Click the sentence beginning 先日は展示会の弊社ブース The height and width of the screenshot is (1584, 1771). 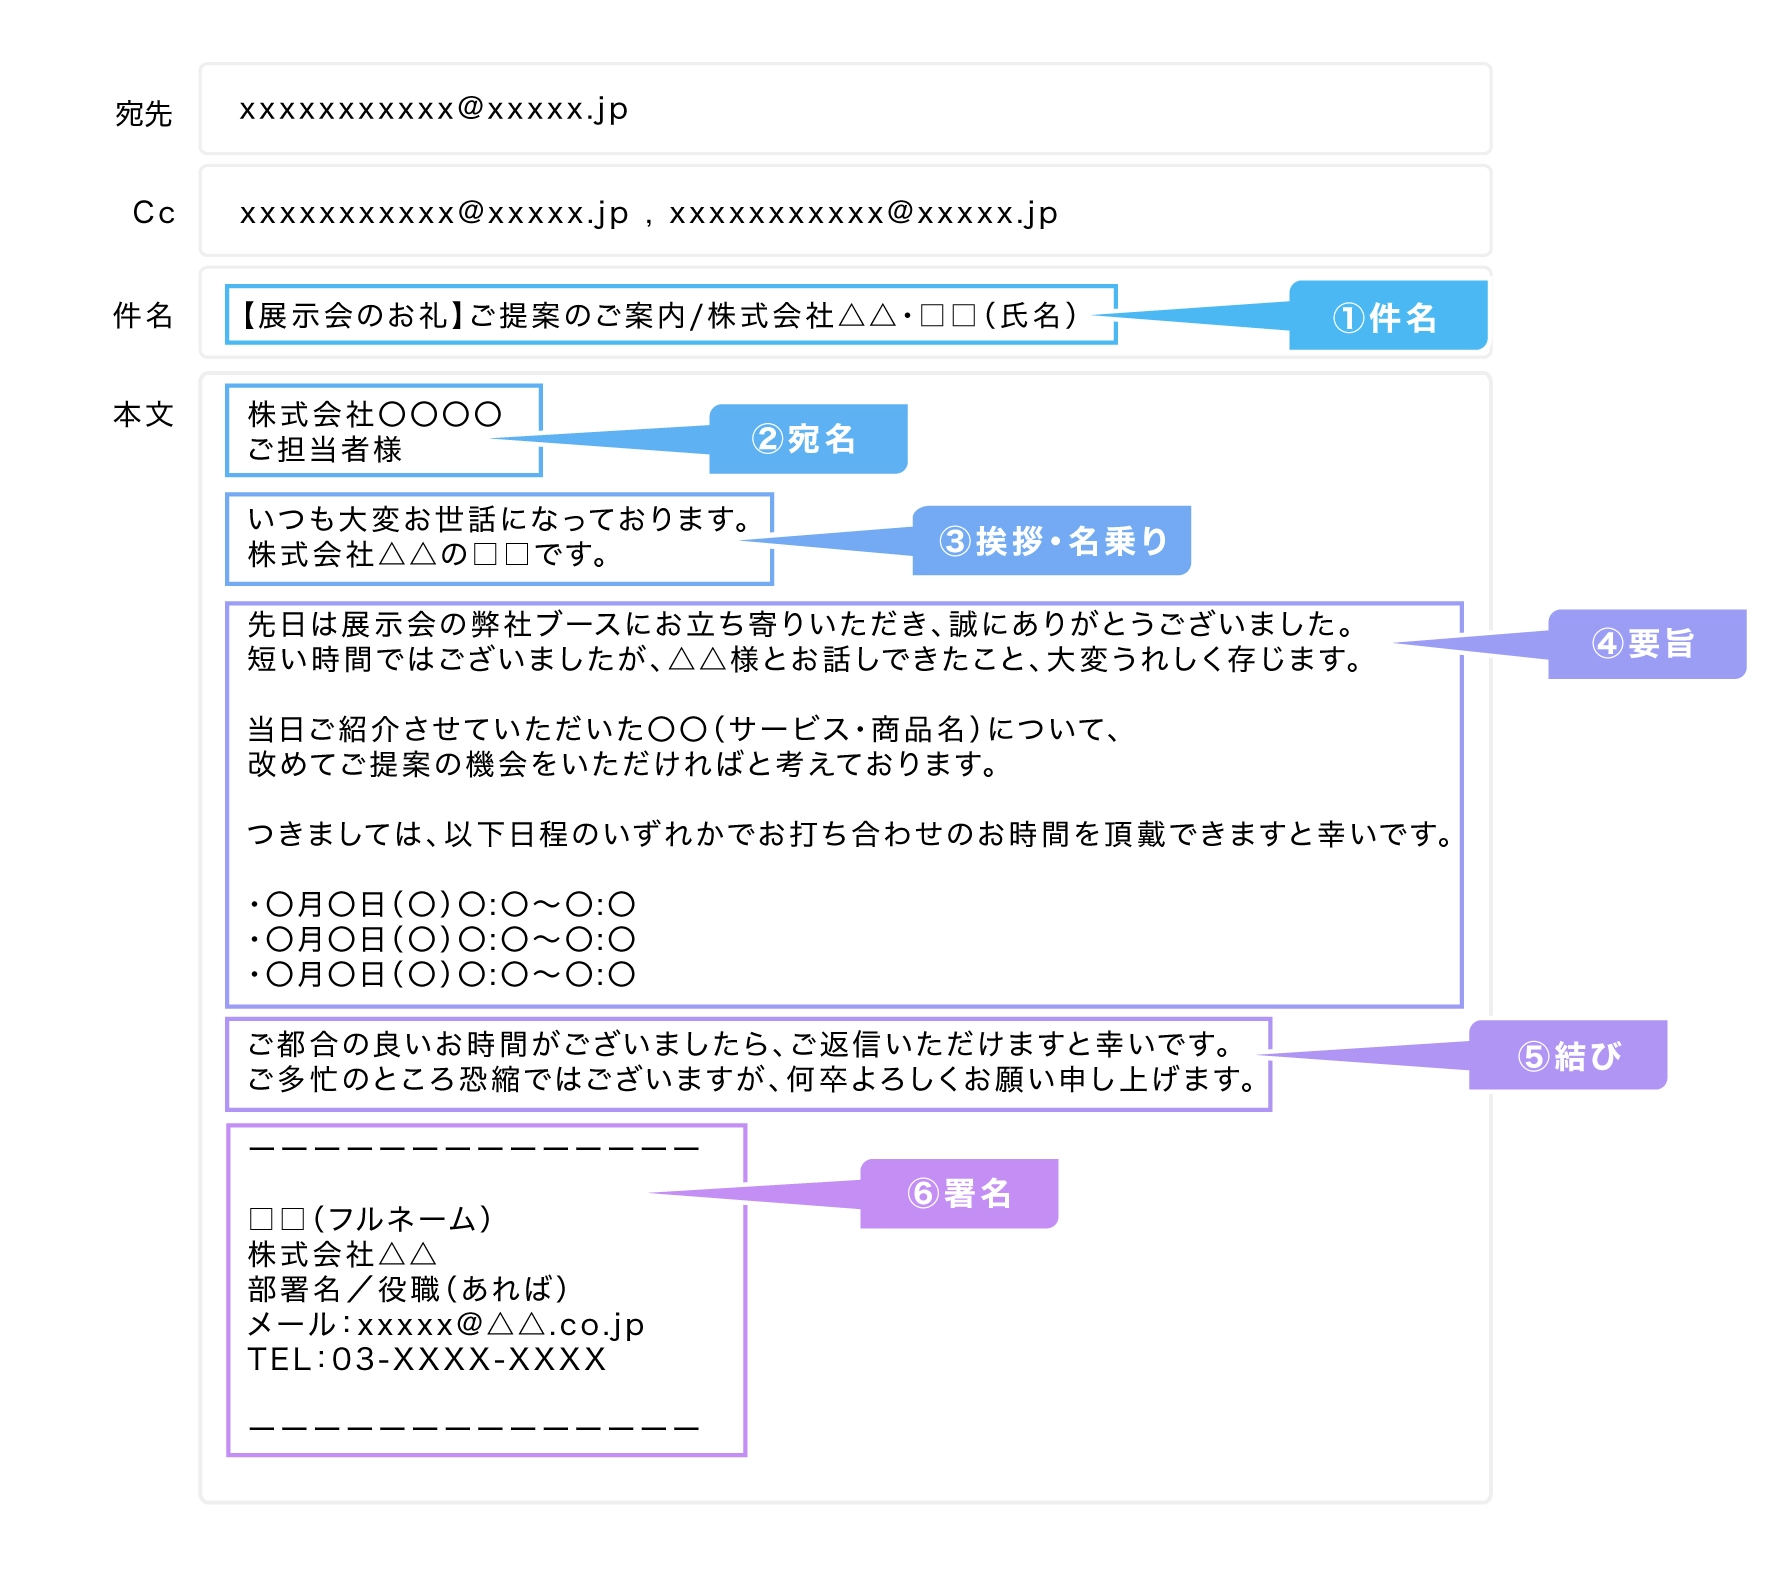(800, 624)
